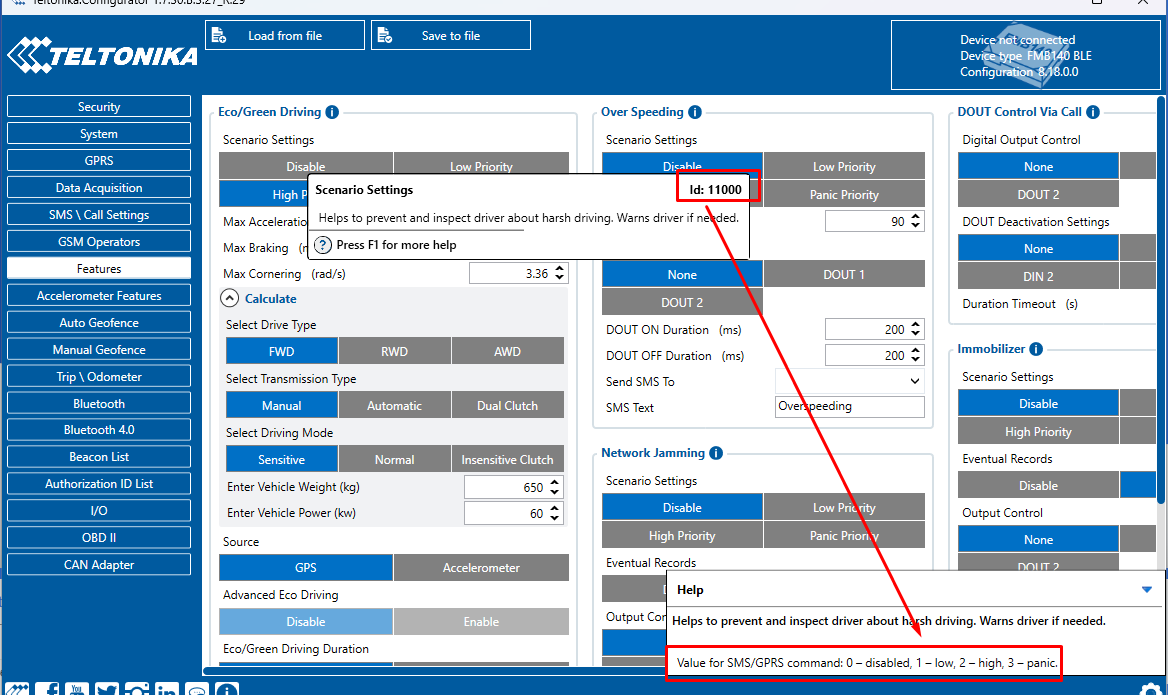Open the Security section
1168x695 pixels.
pos(99,107)
